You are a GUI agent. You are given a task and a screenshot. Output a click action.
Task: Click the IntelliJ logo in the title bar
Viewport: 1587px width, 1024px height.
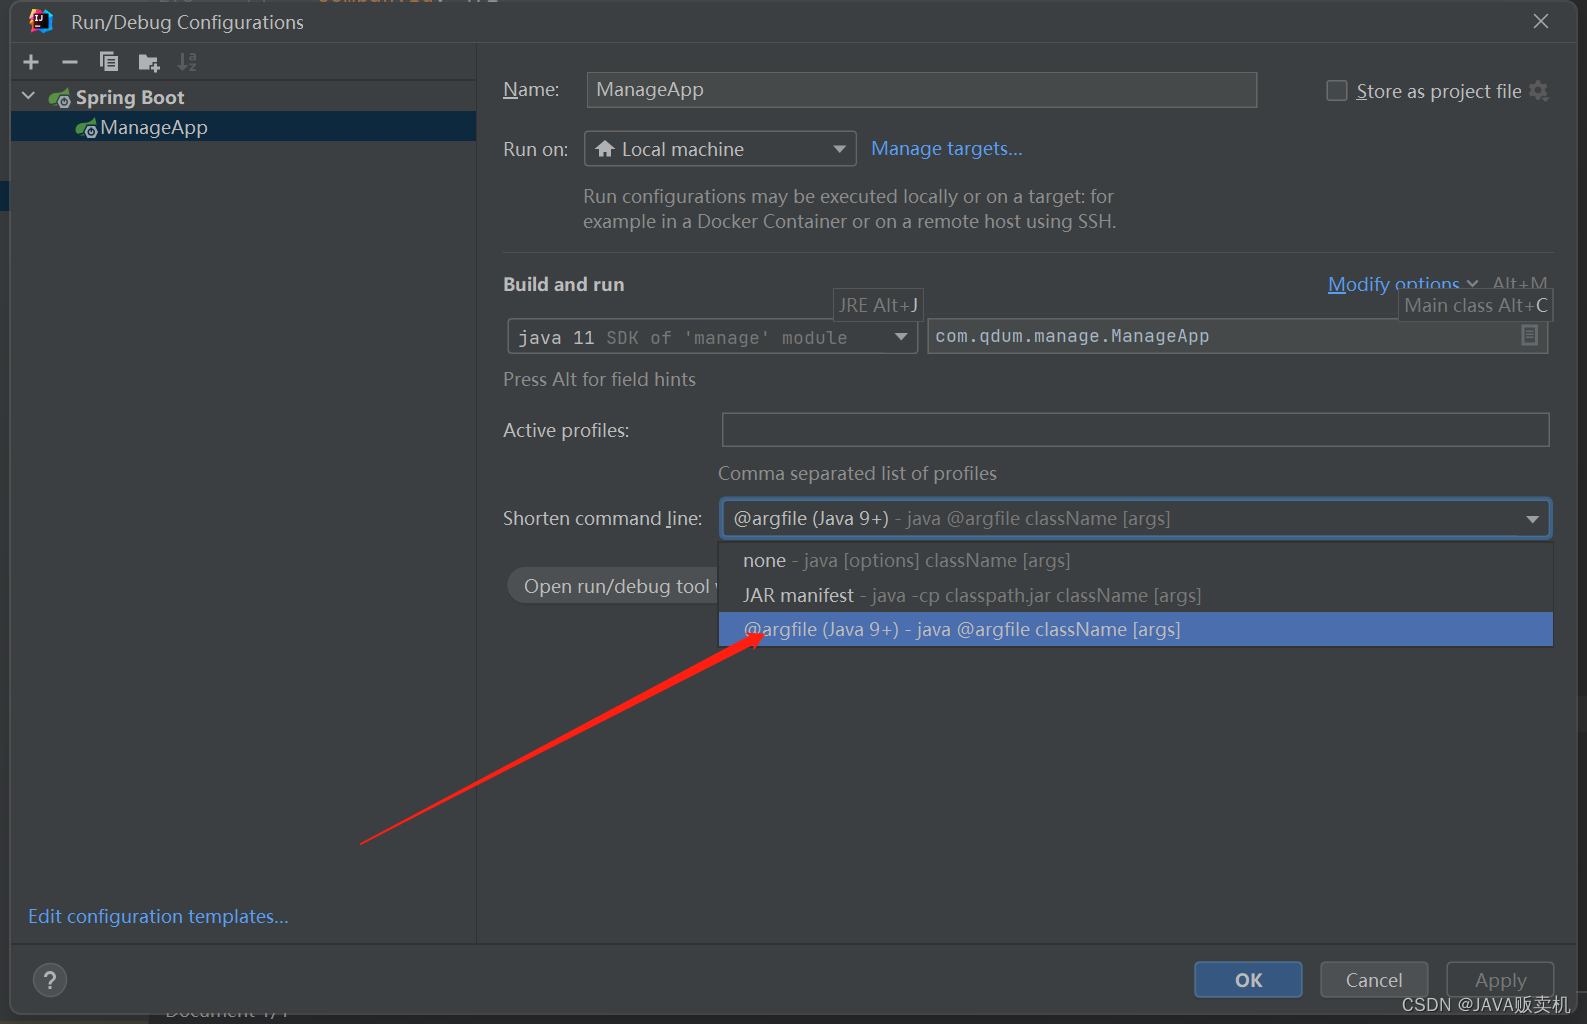tap(41, 21)
